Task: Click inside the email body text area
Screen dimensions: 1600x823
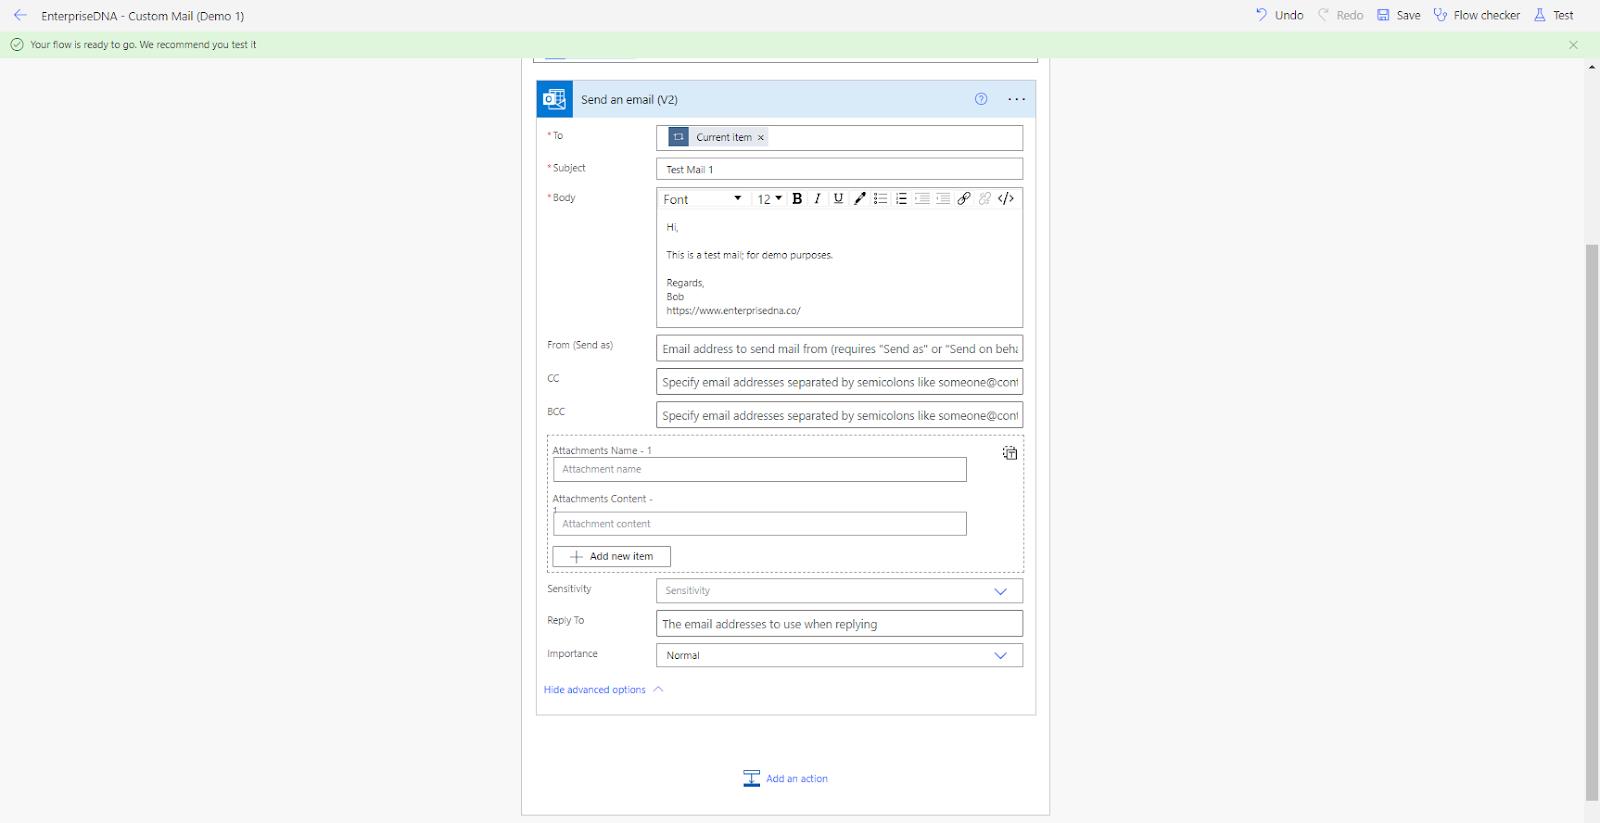Action: click(839, 268)
